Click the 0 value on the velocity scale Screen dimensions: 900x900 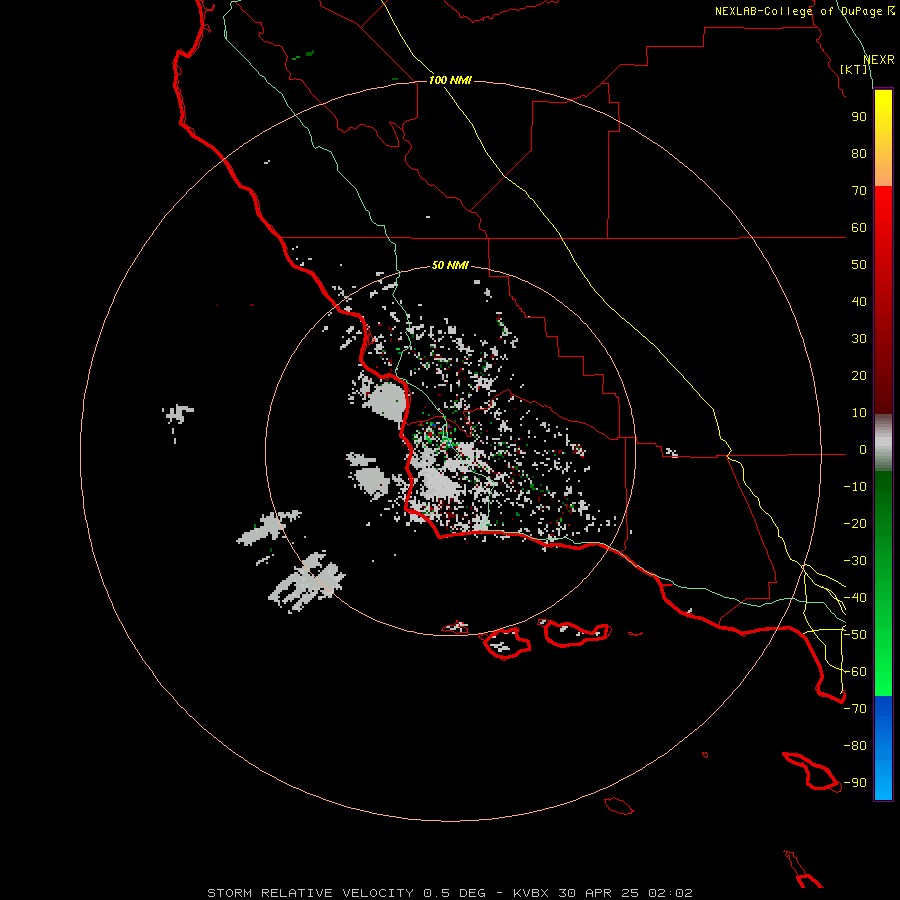point(863,450)
